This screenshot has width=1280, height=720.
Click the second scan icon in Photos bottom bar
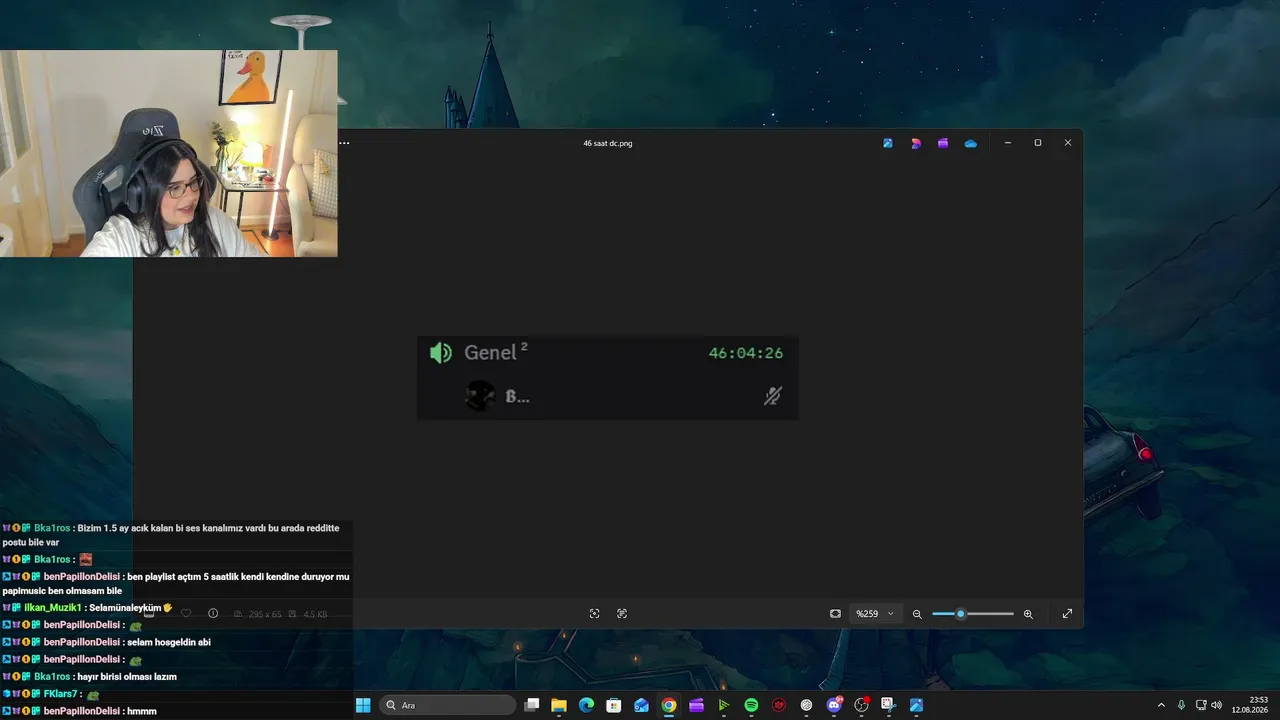(x=622, y=613)
